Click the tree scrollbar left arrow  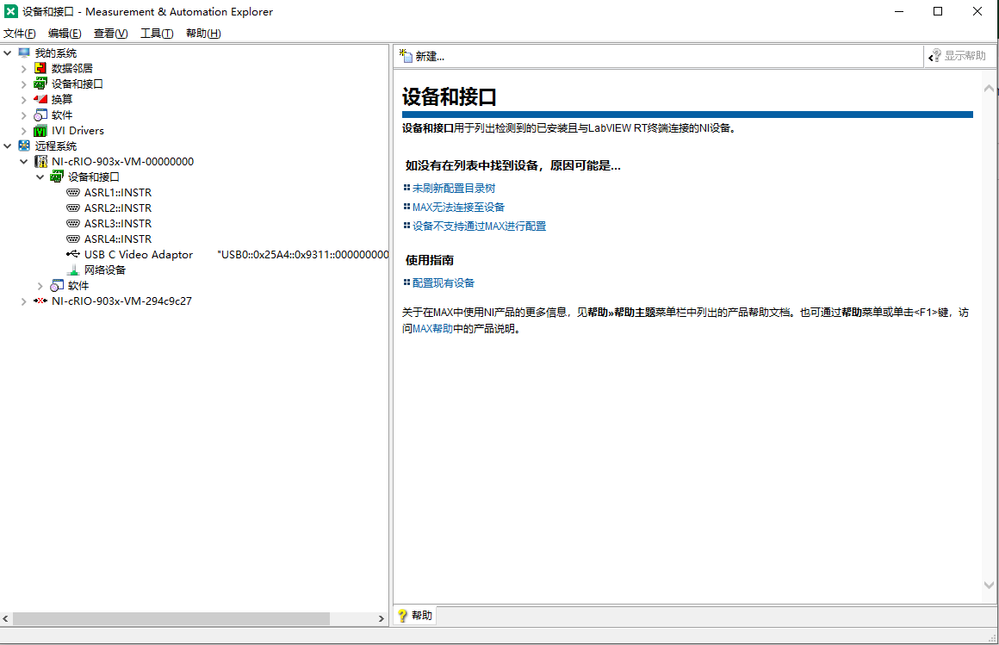[6, 619]
